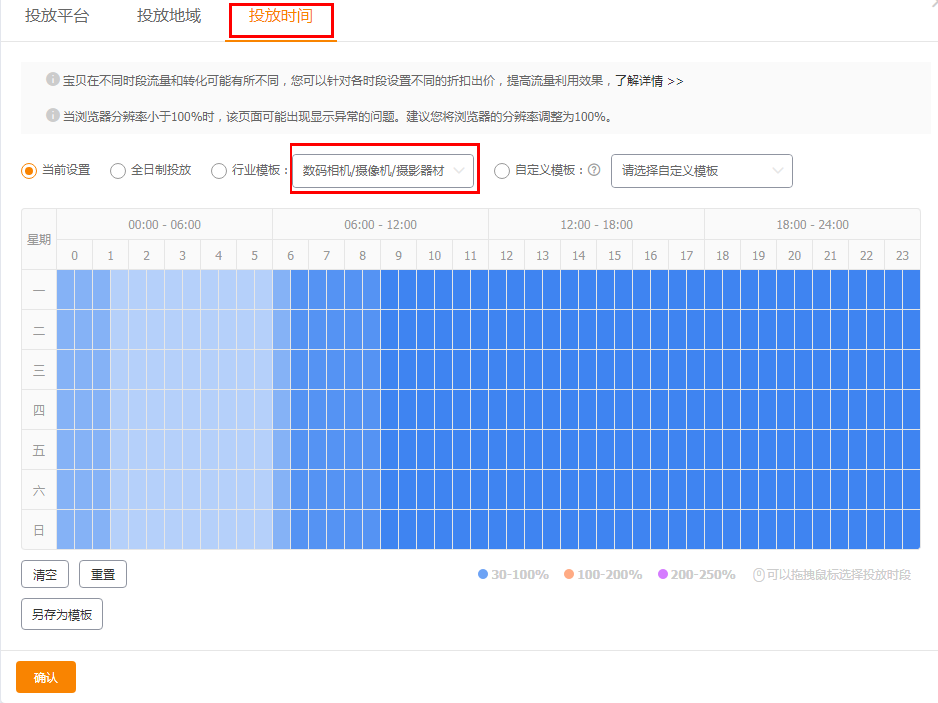Click the help question mark next to 自定义模板
Screen dimensions: 938x703
[x=594, y=171]
